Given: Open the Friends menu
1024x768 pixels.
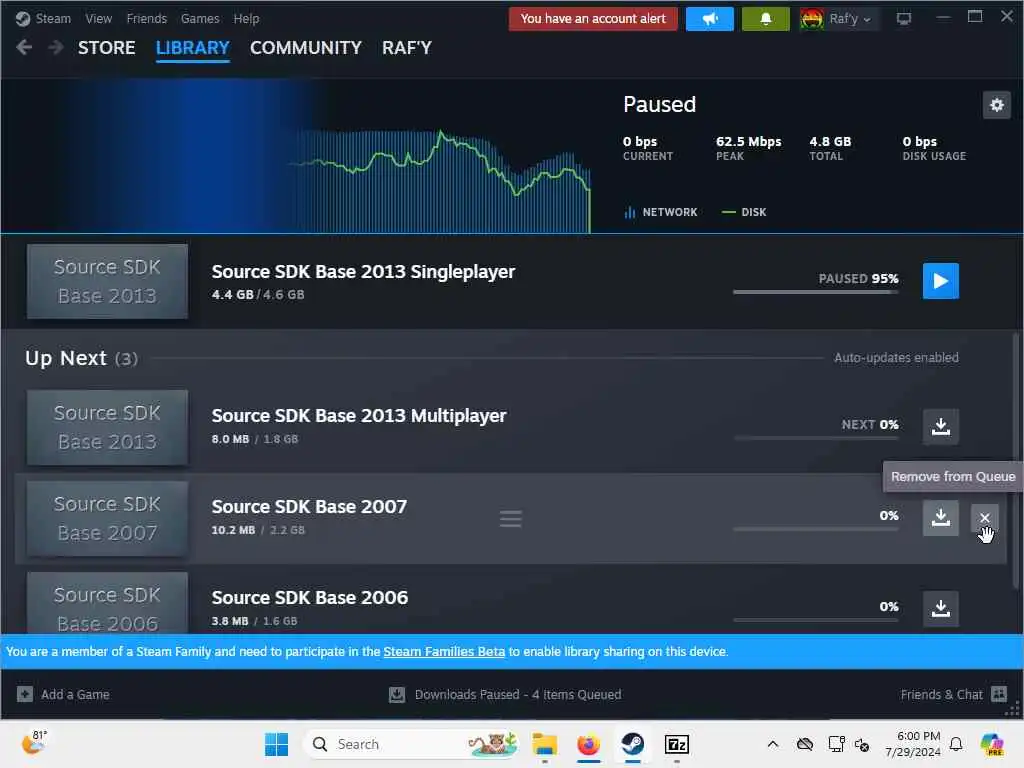Looking at the screenshot, I should (146, 18).
